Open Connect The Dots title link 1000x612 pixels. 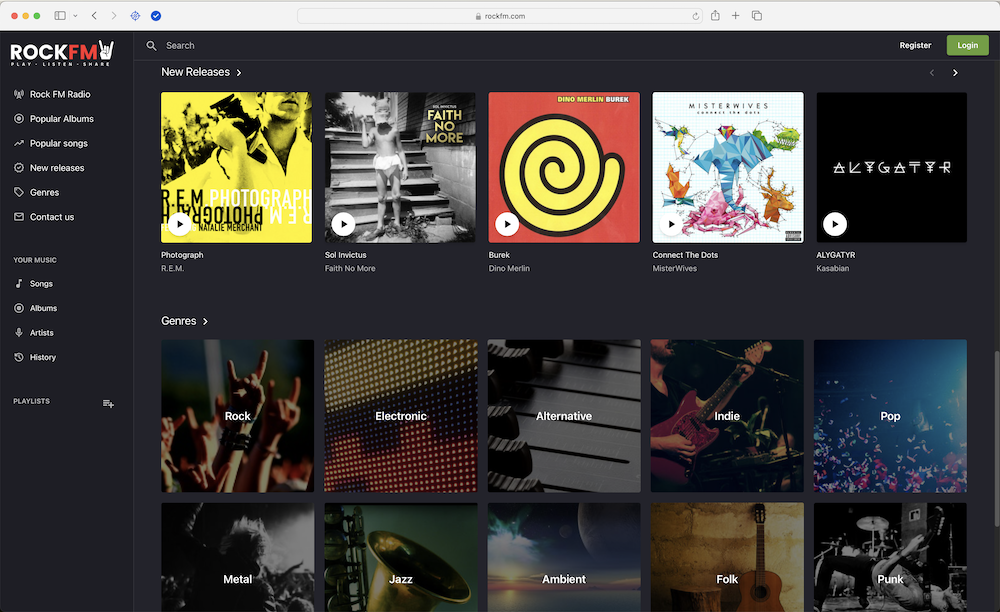[685, 255]
